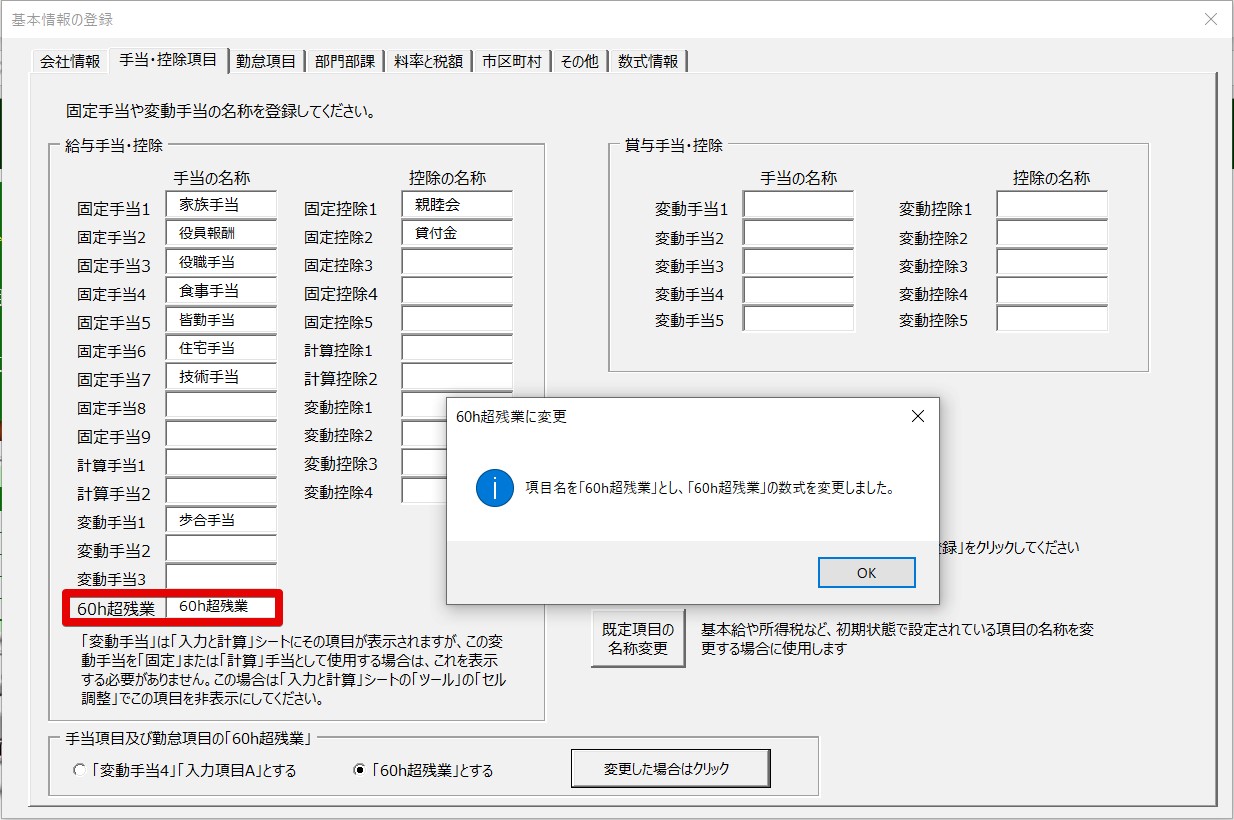Click the bonus 変動手当1 empty name field

click(x=798, y=205)
